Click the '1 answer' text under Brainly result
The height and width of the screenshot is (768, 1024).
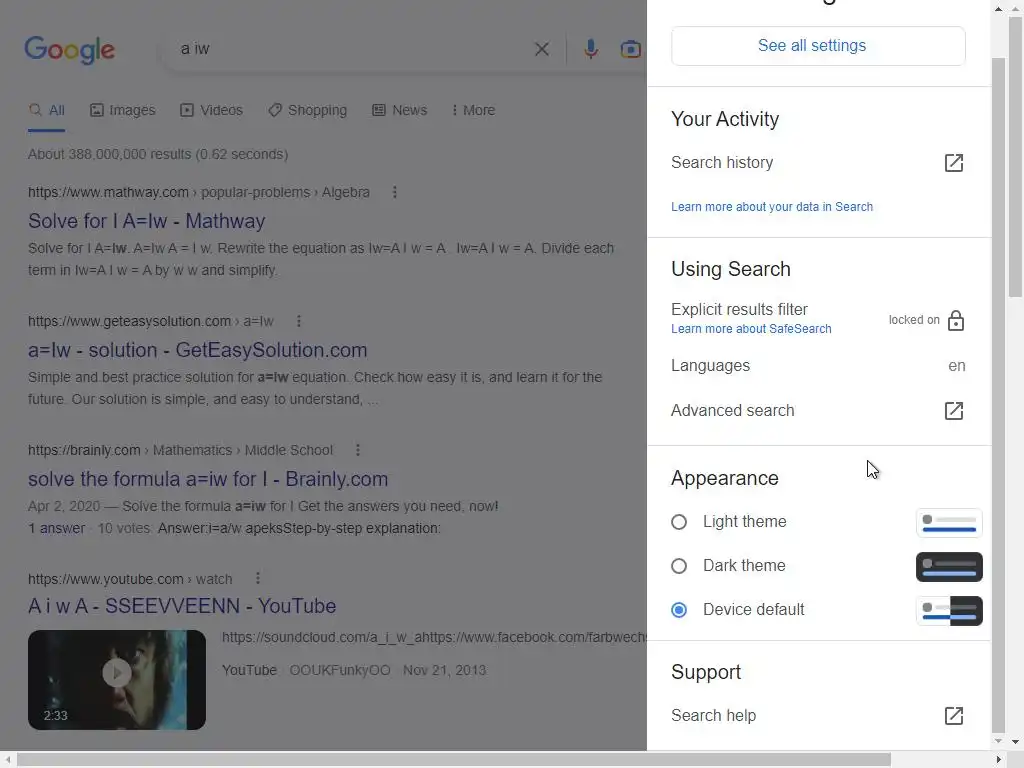(x=56, y=528)
